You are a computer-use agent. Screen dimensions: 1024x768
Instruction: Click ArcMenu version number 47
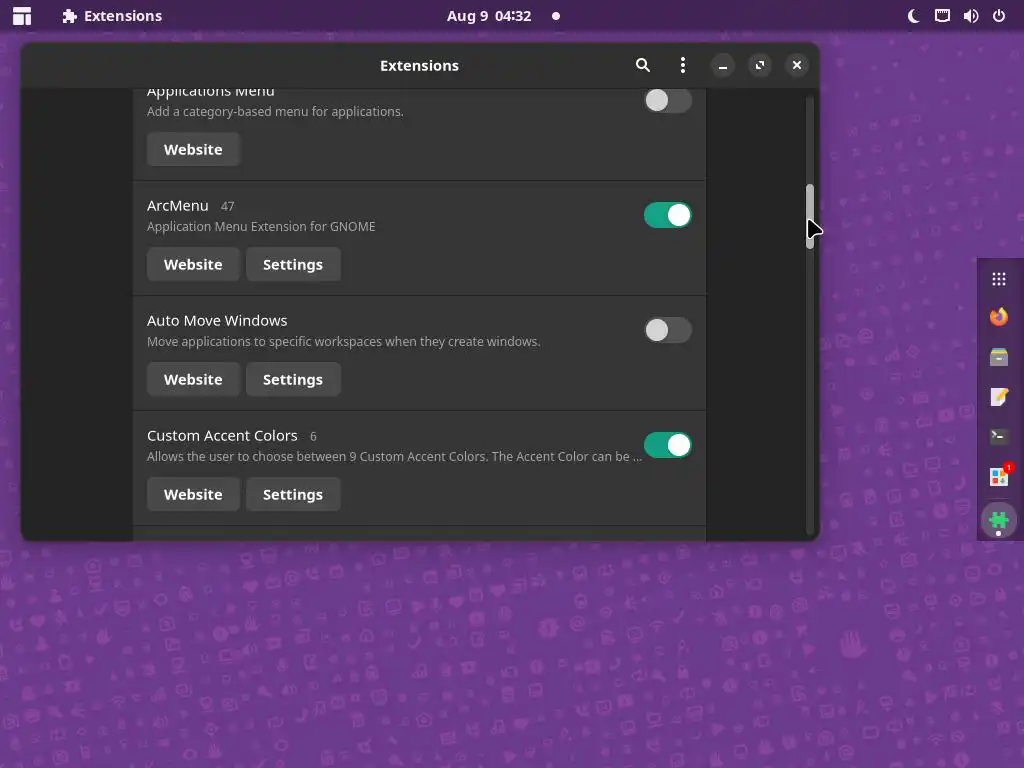click(227, 206)
